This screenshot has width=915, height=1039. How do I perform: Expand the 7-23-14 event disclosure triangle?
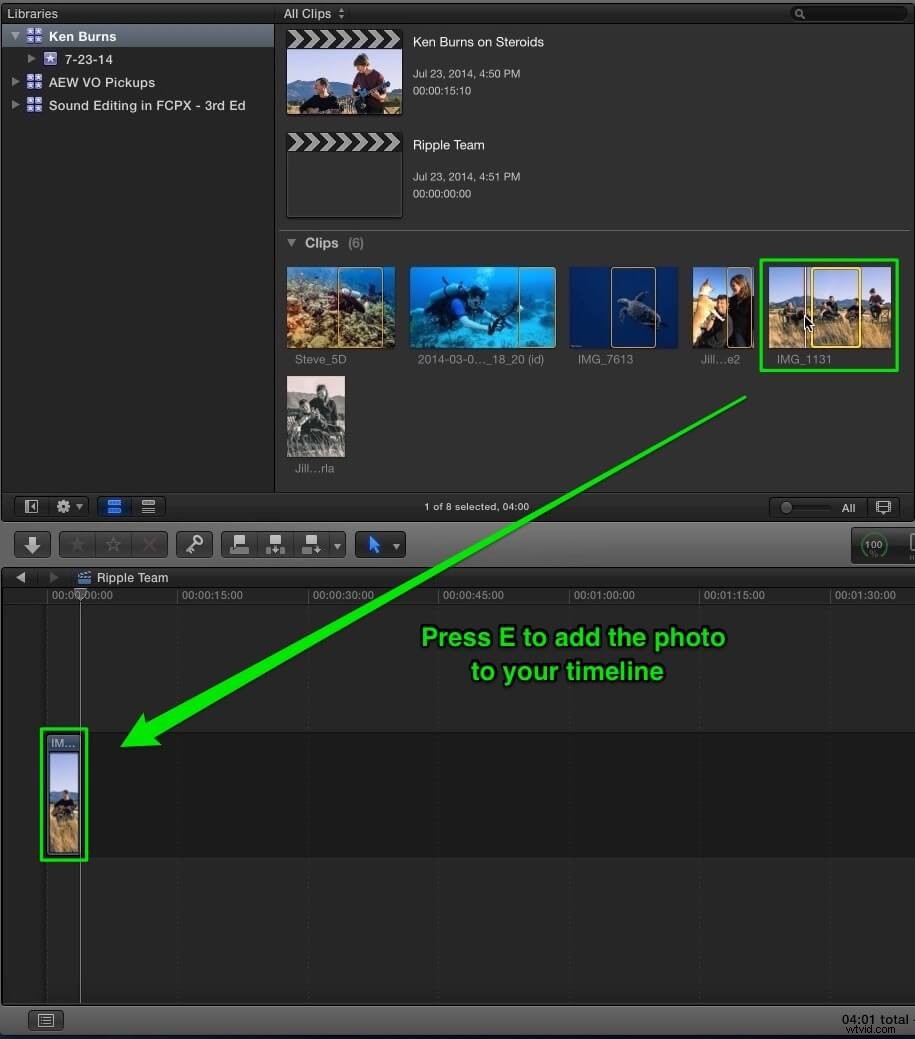tap(31, 58)
